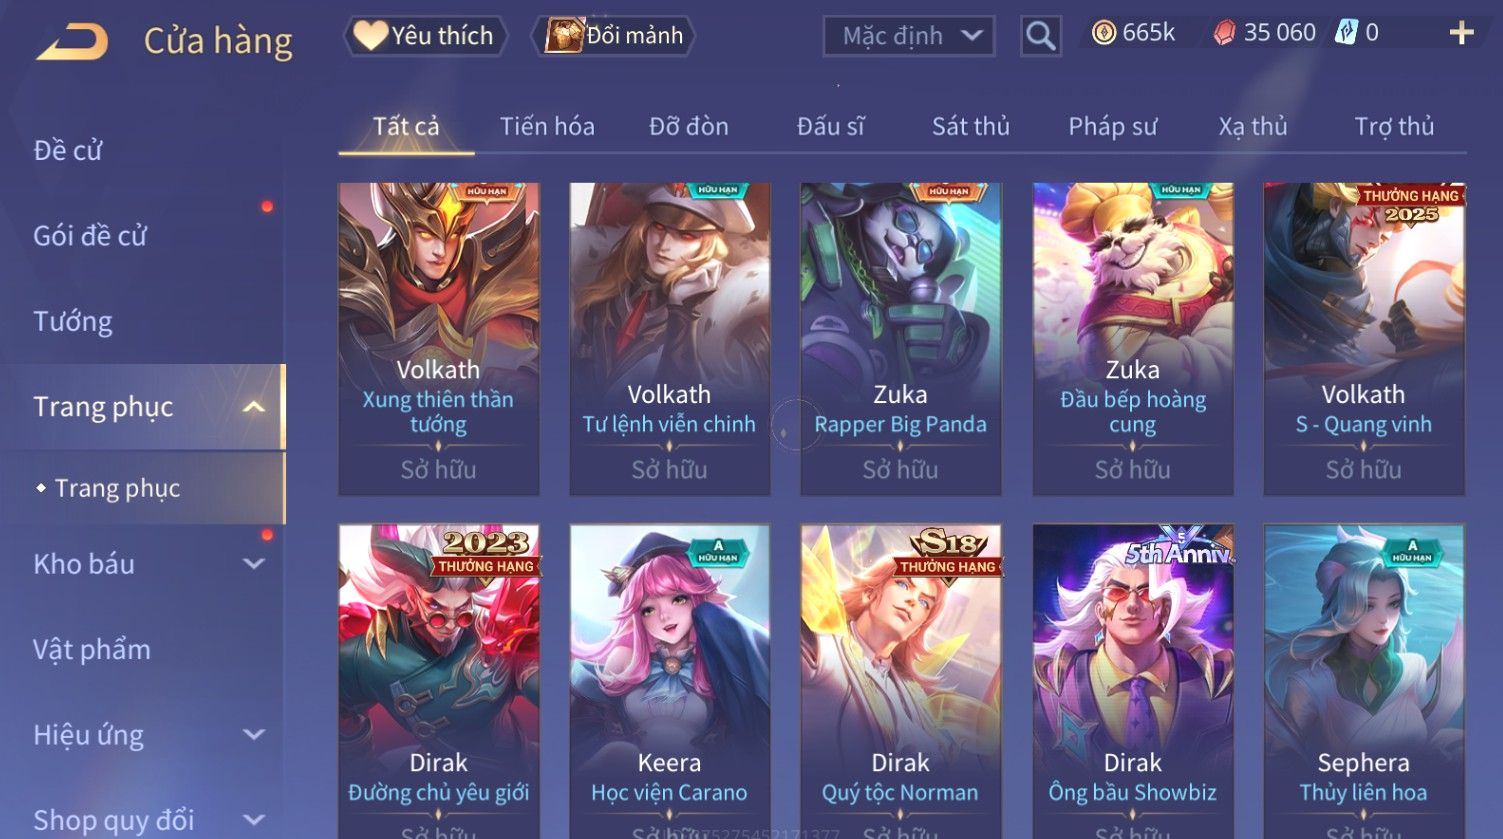
Task: Open Keera Học viện Carano skin card
Action: tap(669, 681)
